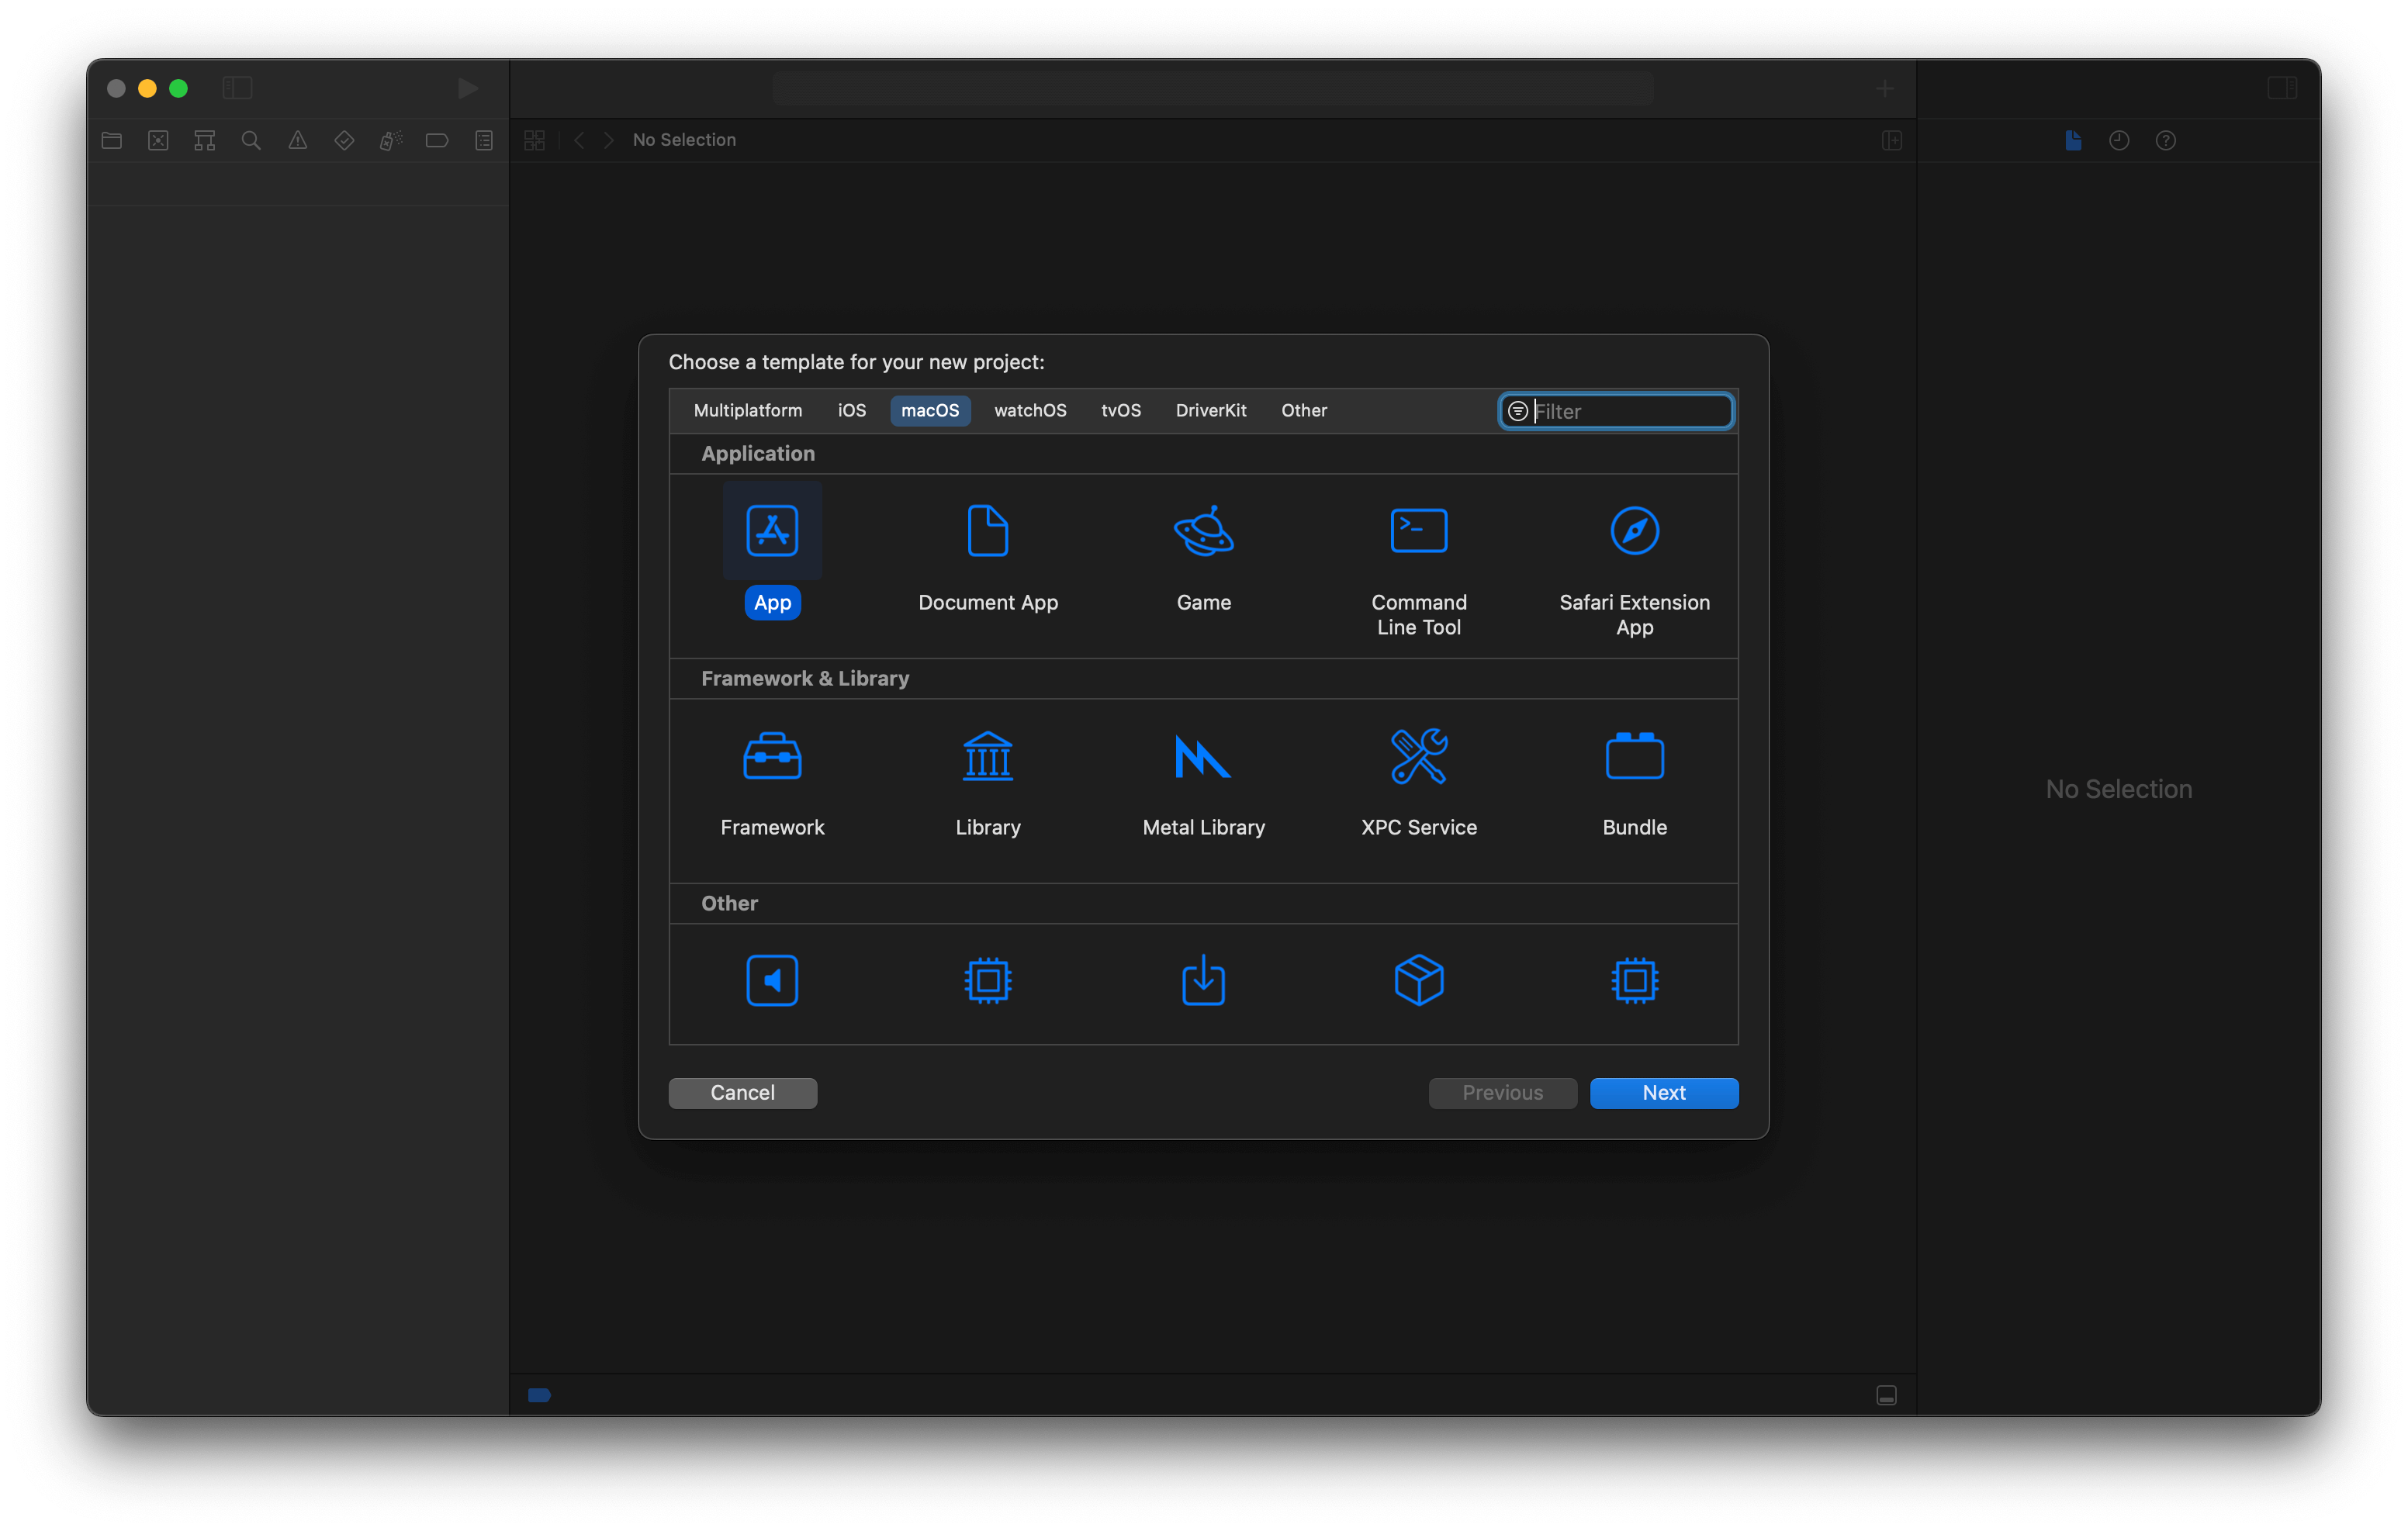Click the Next button

(x=1663, y=1092)
